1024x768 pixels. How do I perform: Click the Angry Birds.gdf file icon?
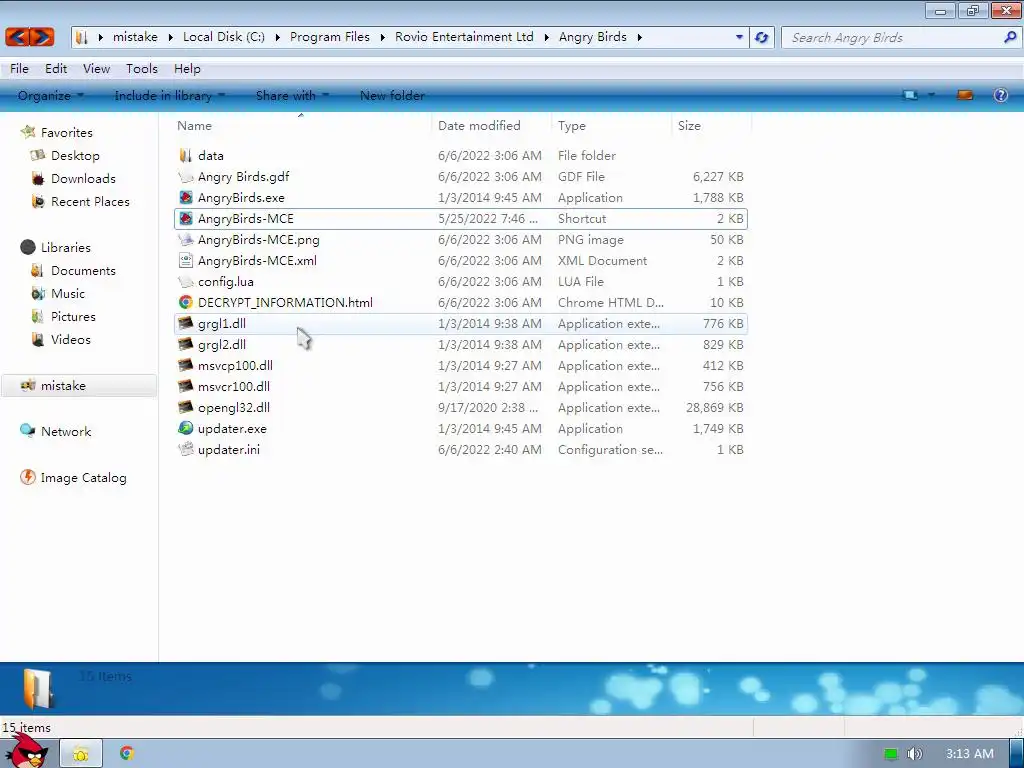point(185,176)
